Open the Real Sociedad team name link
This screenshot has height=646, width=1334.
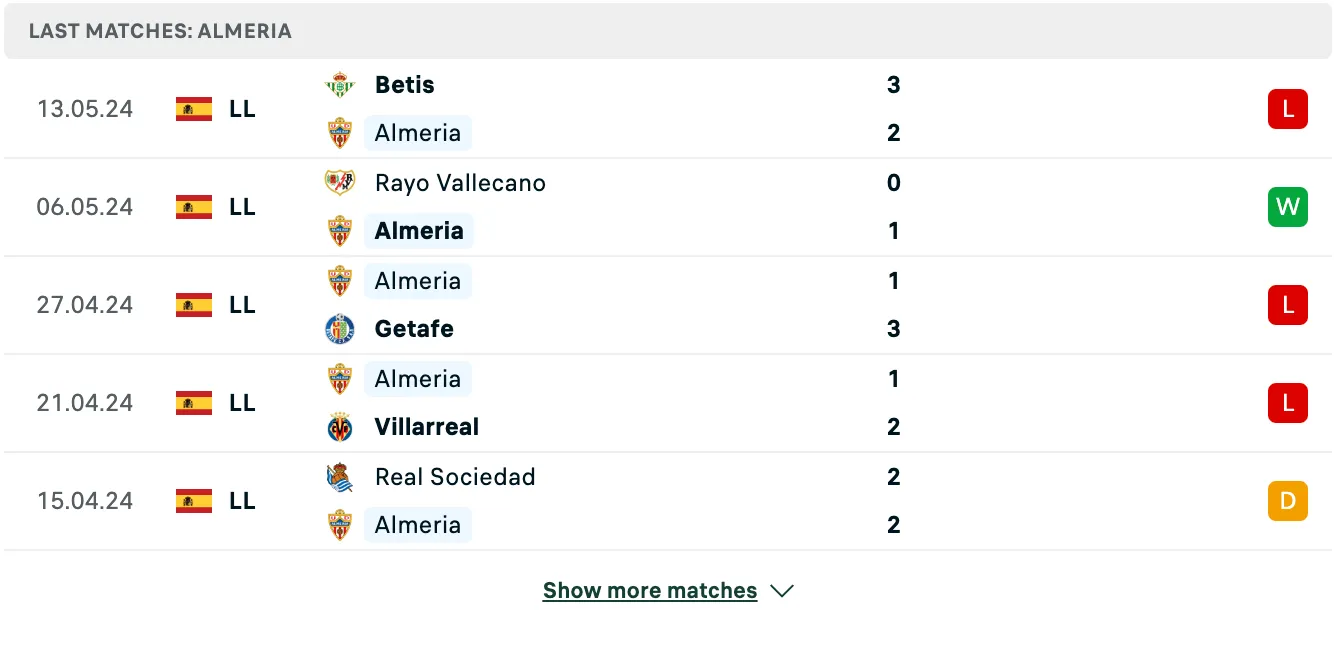(x=455, y=477)
